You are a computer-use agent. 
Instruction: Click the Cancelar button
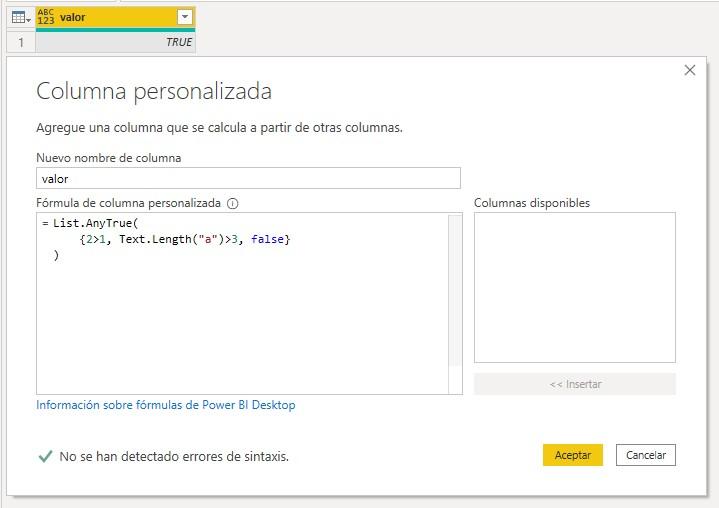click(646, 455)
